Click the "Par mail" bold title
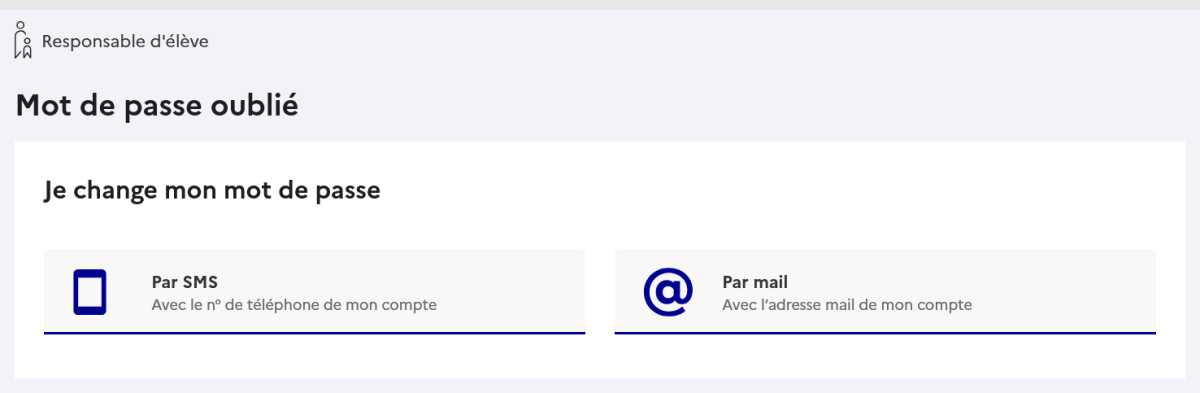 coord(755,282)
